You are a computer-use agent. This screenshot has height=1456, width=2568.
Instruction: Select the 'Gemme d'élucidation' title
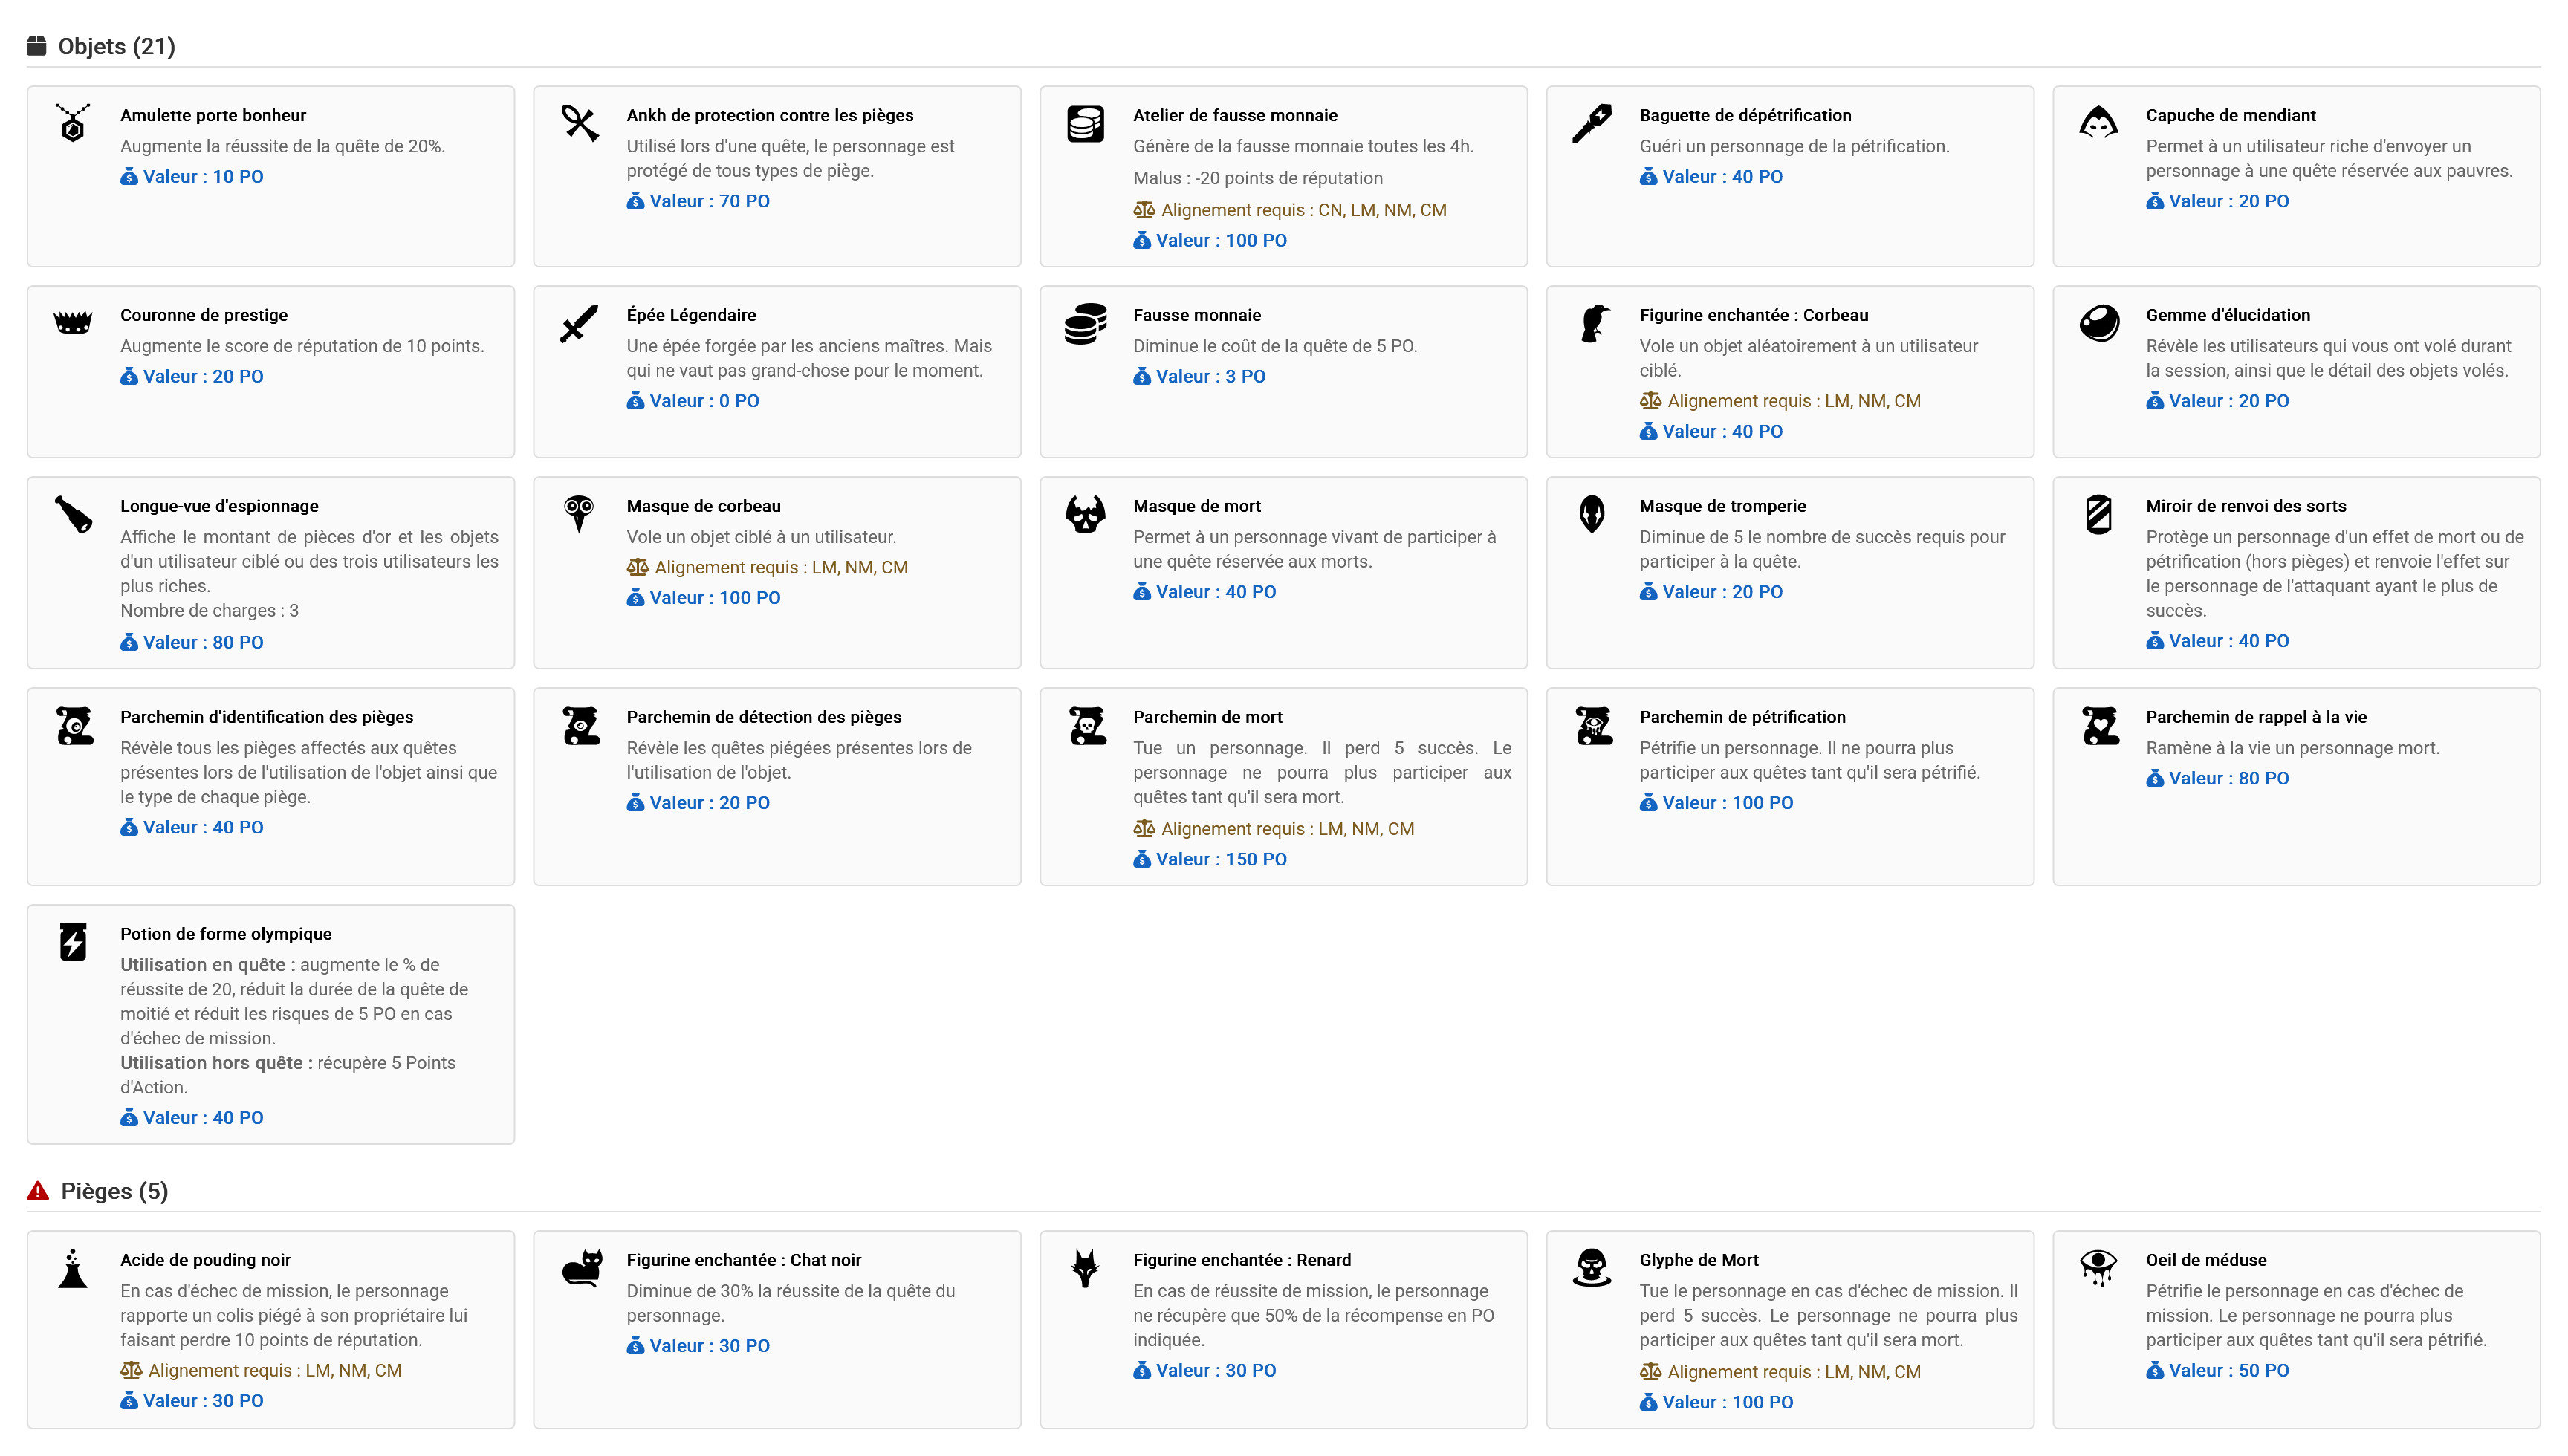click(2228, 315)
